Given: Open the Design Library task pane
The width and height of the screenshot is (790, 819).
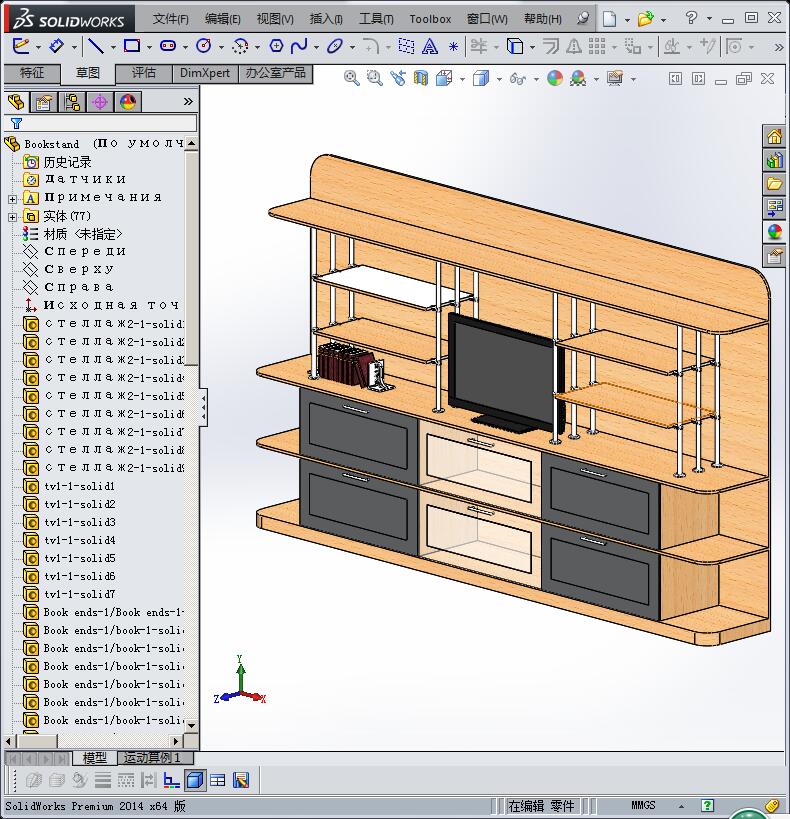Looking at the screenshot, I should pos(774,160).
